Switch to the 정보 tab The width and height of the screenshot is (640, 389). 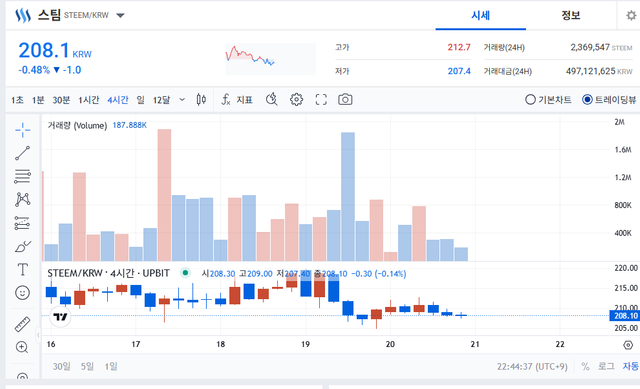[x=571, y=16]
